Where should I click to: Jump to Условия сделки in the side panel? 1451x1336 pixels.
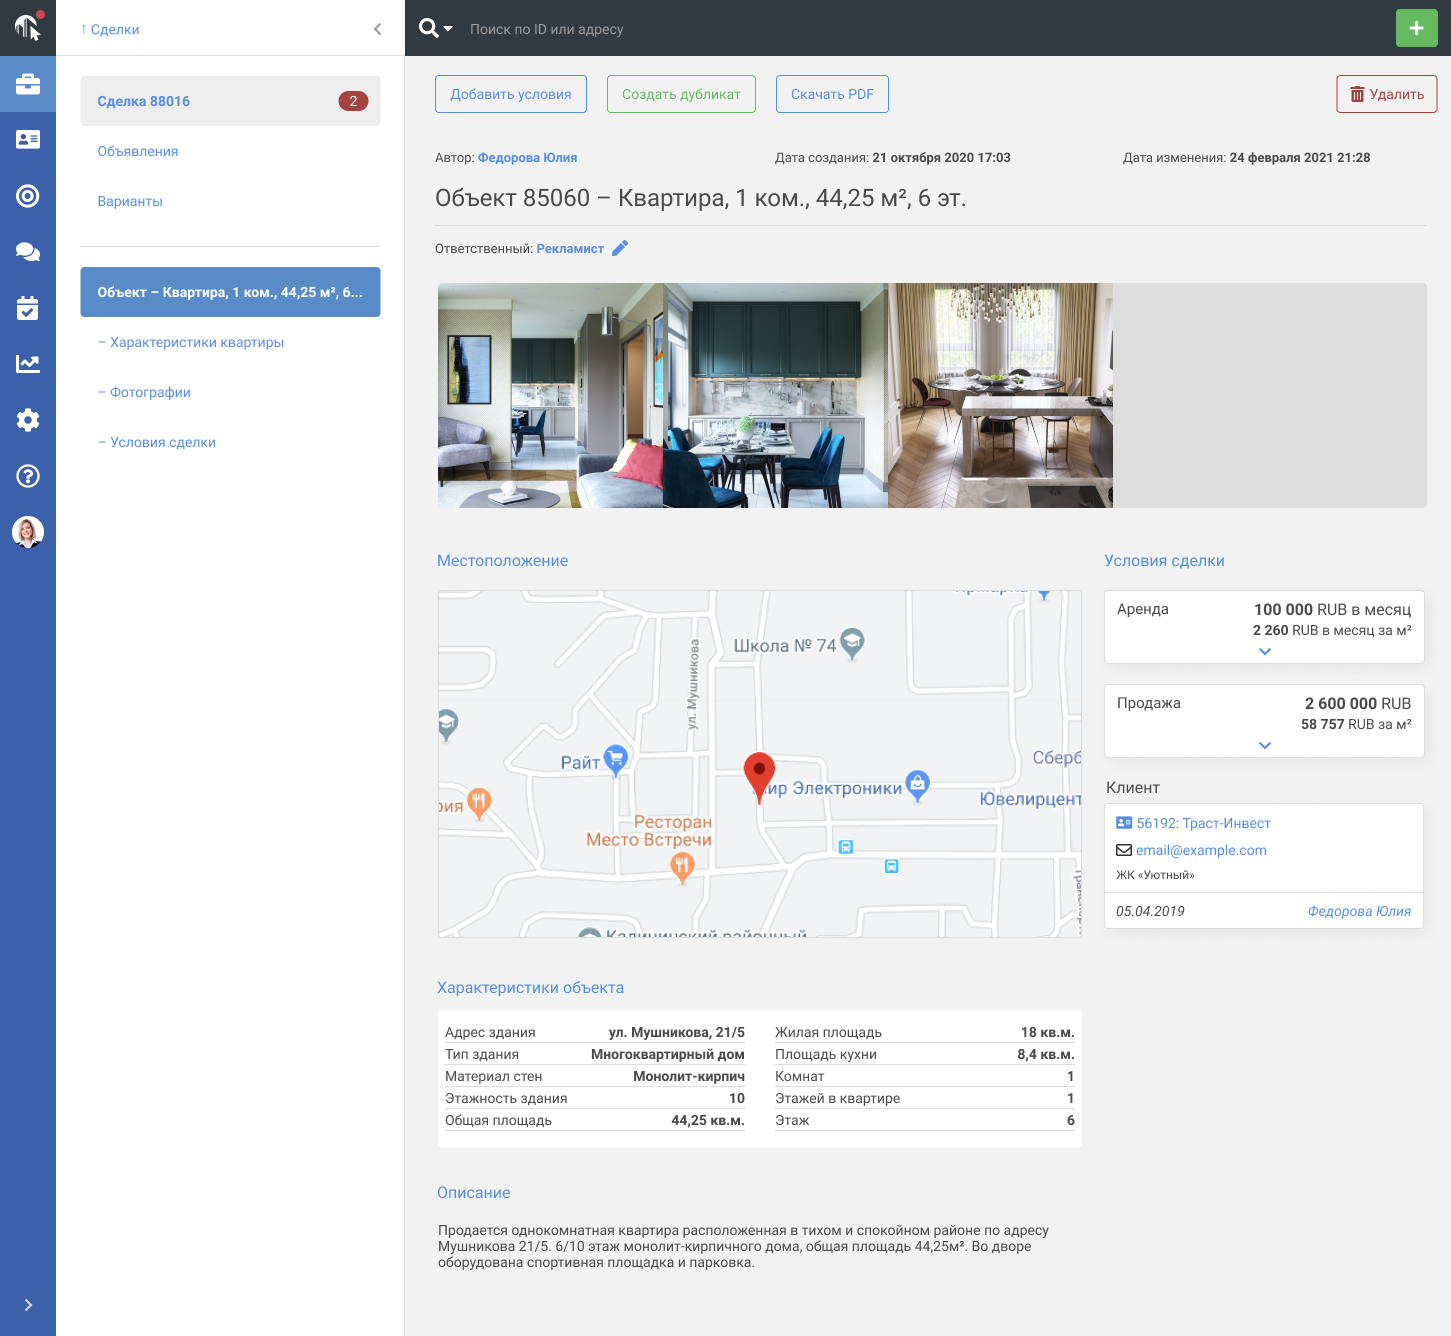tap(157, 442)
